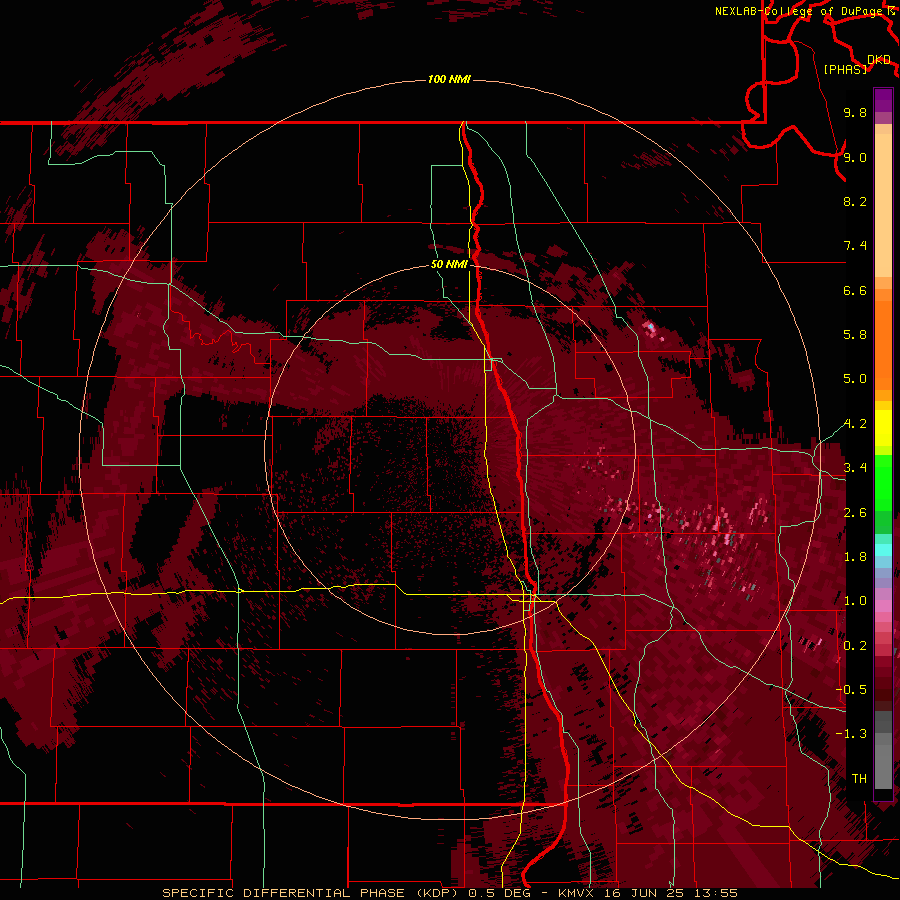Click the 3.4 value on the color scale
This screenshot has width=900, height=900.
tap(855, 468)
